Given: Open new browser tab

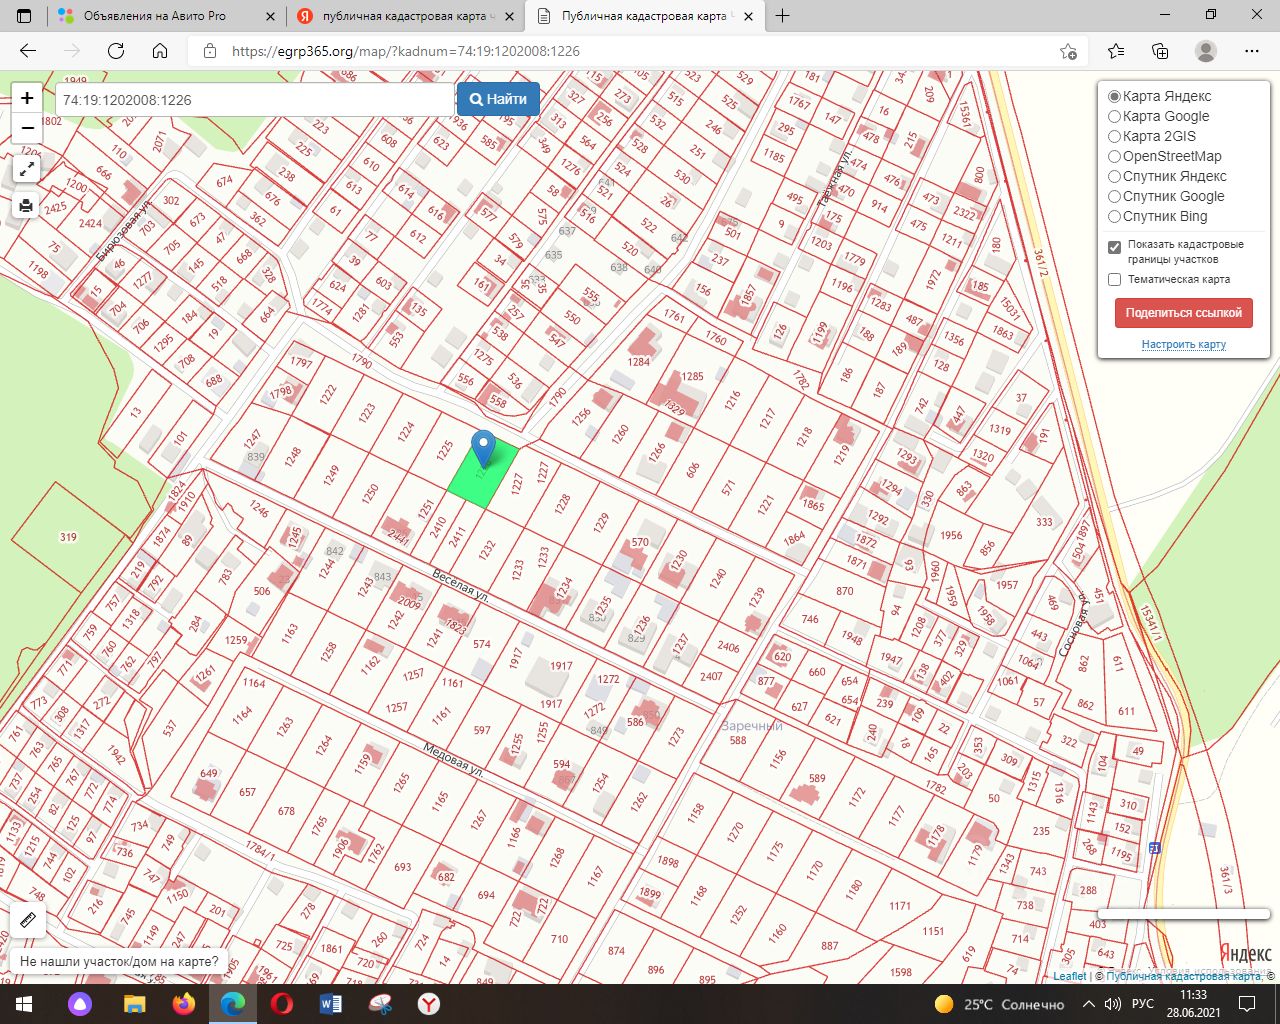Looking at the screenshot, I should tap(782, 16).
